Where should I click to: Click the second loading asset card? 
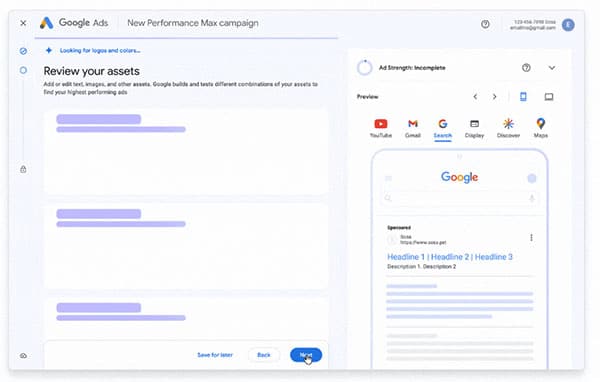click(186, 246)
